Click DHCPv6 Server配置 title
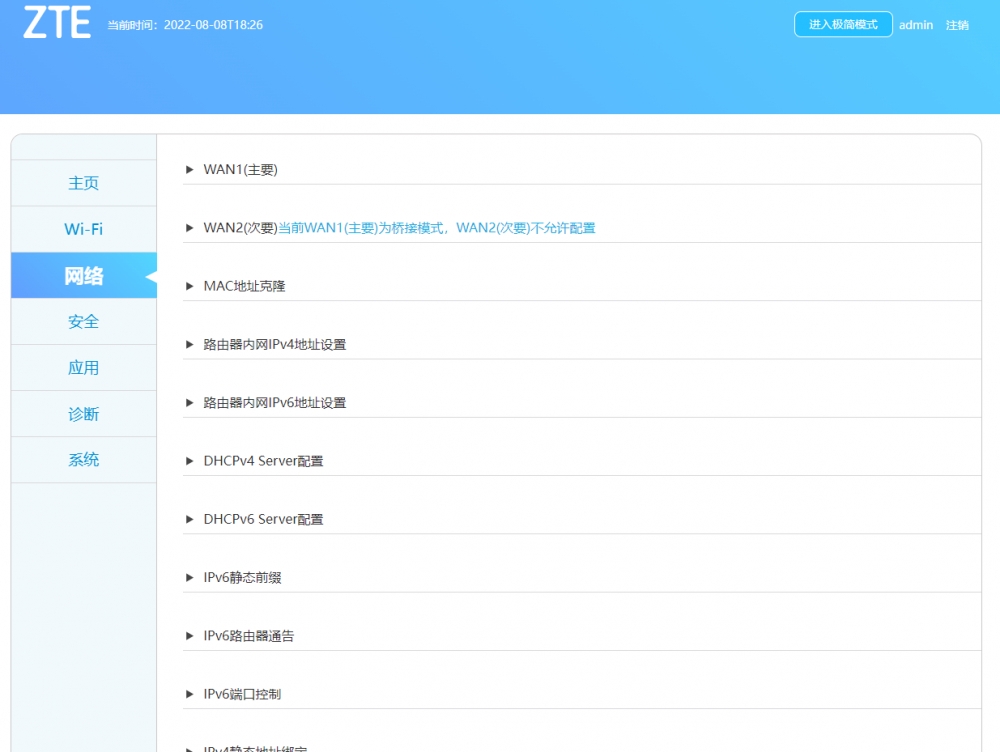Screen dimensions: 1000x752 click(x=263, y=519)
